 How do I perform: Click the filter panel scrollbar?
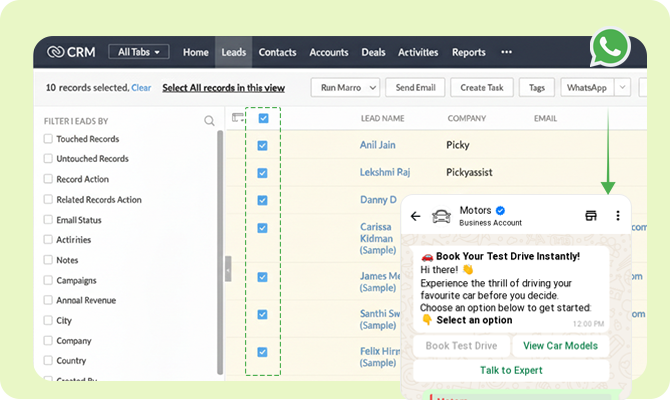(x=220, y=252)
